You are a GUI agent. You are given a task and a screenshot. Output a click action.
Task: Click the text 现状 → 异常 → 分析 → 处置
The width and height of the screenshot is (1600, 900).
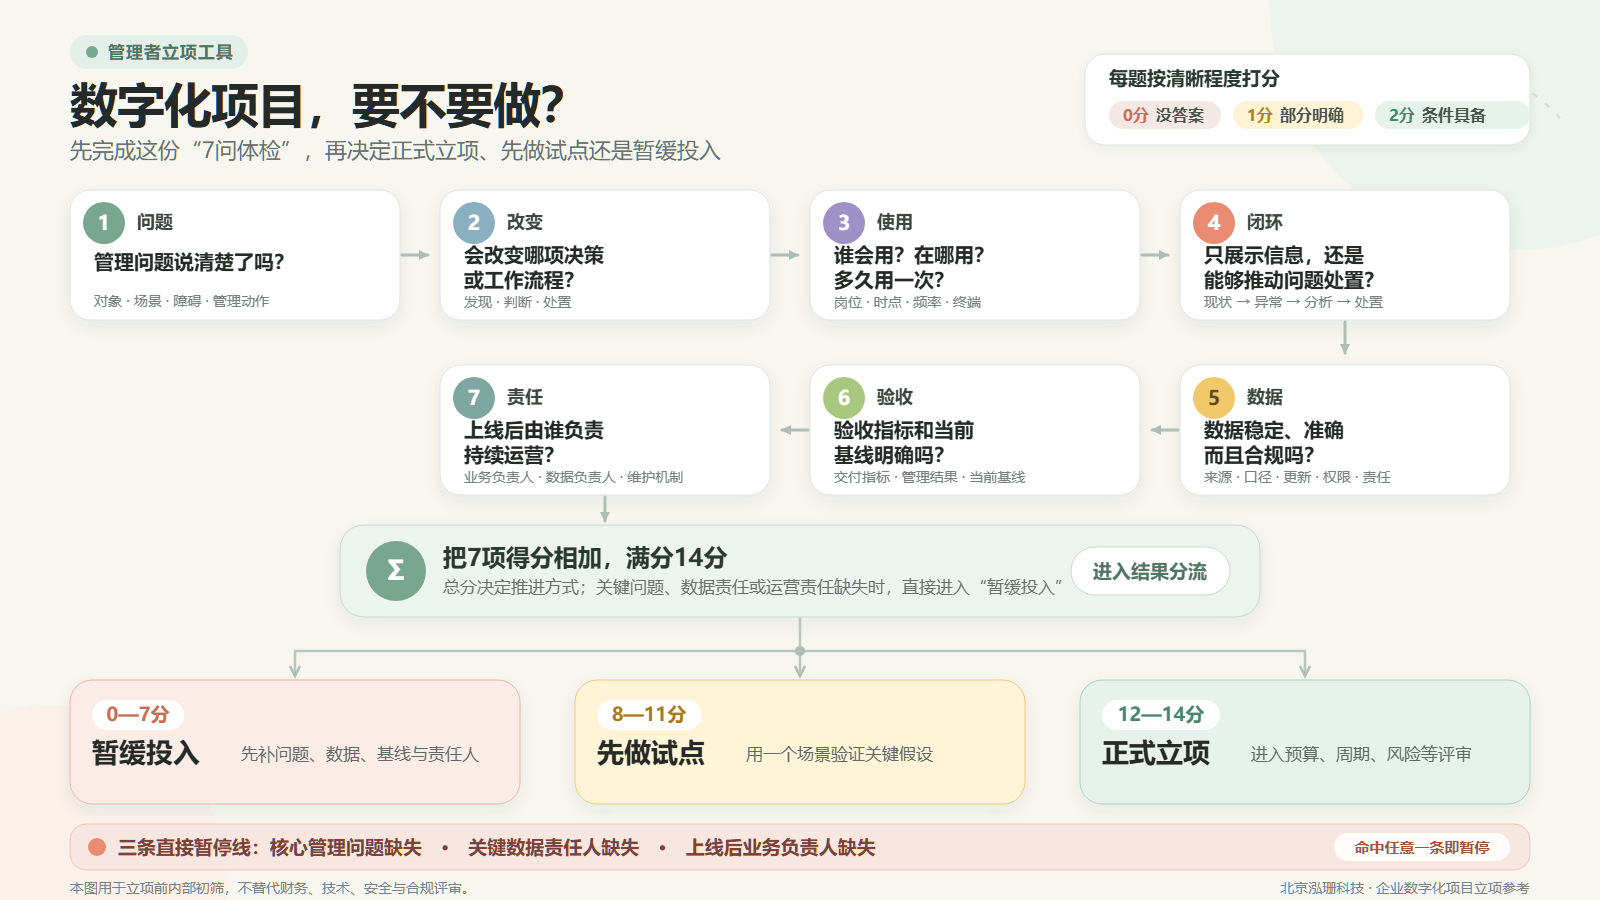coord(1293,302)
